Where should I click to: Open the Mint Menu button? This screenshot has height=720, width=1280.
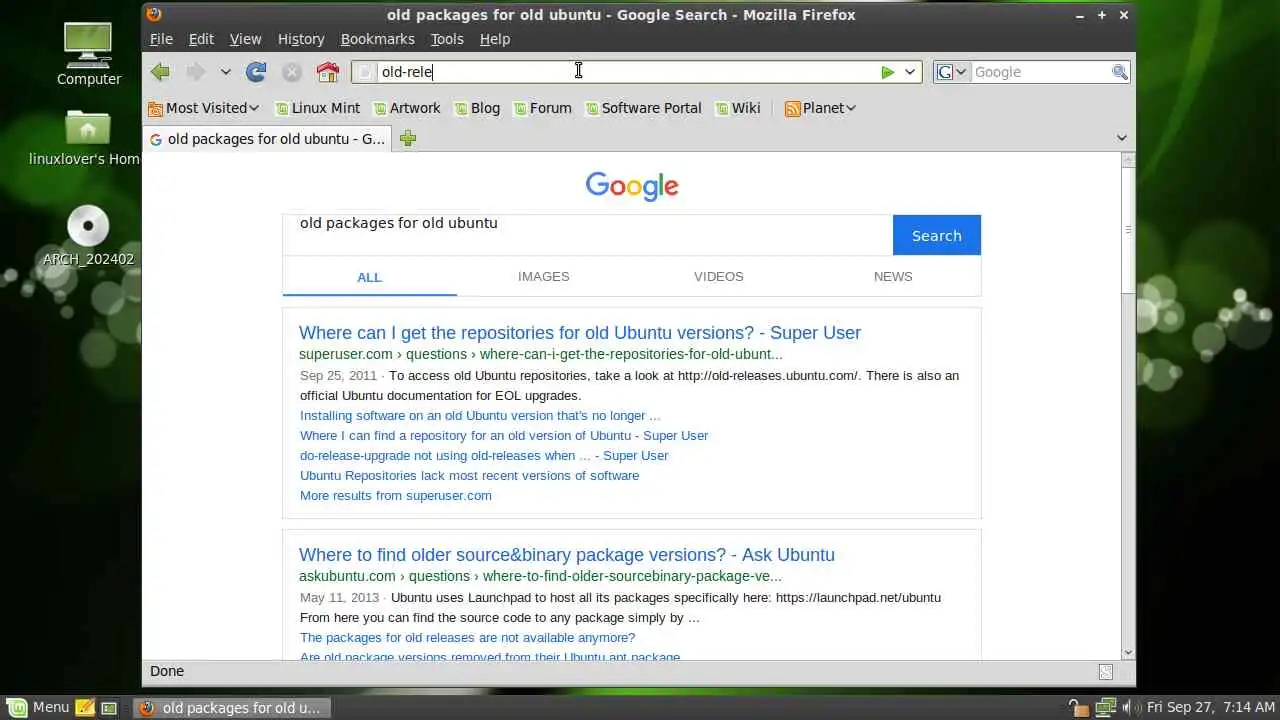(x=37, y=707)
